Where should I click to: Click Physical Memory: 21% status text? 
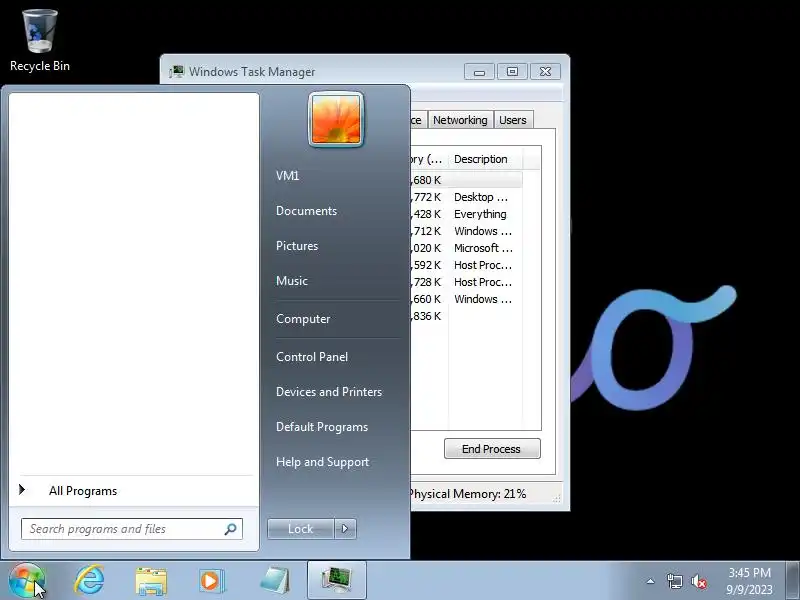pyautogui.click(x=467, y=494)
